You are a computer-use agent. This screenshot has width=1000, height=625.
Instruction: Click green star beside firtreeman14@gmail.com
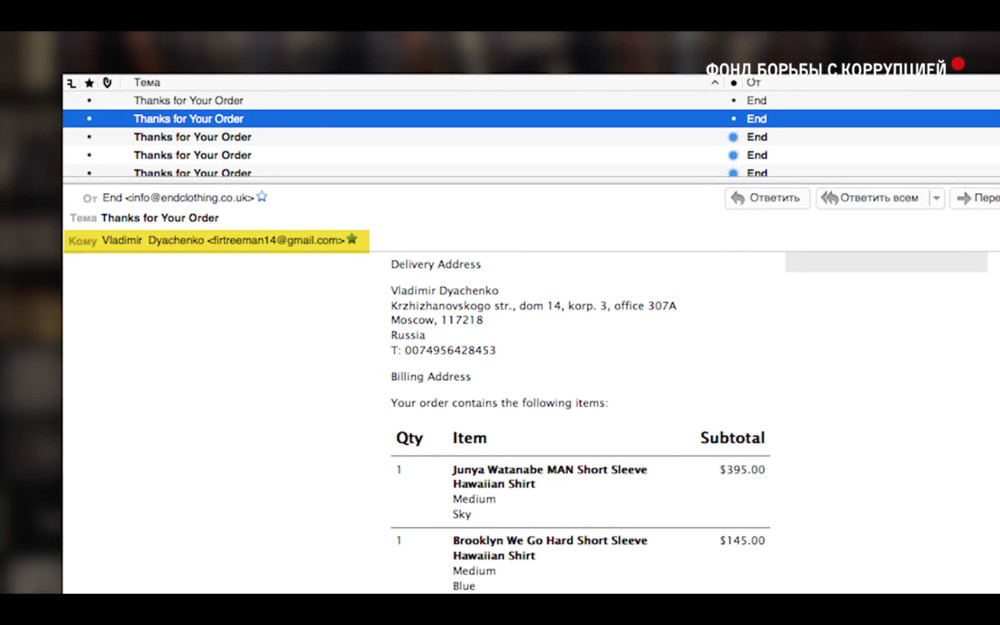pos(351,239)
